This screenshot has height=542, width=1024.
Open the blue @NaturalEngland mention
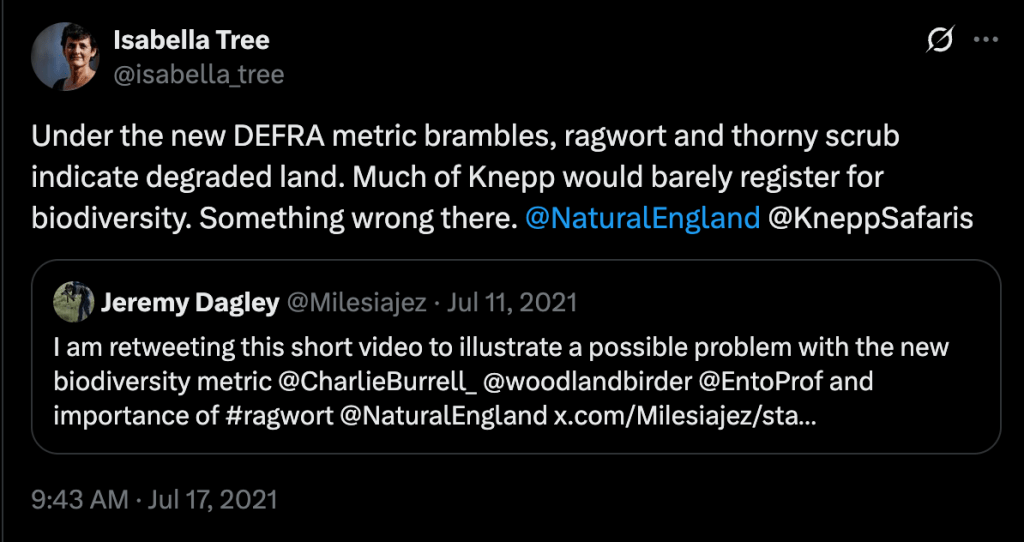pyautogui.click(x=642, y=218)
